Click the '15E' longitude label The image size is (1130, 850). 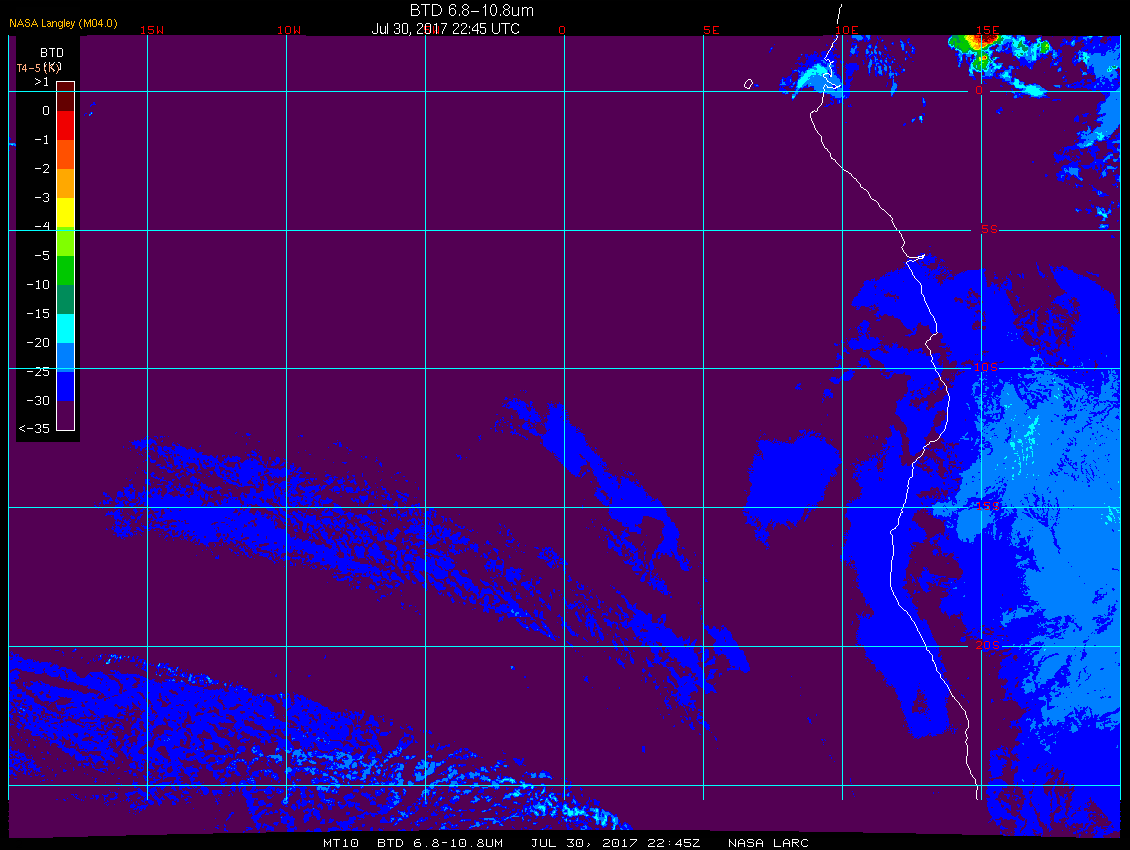click(x=987, y=30)
